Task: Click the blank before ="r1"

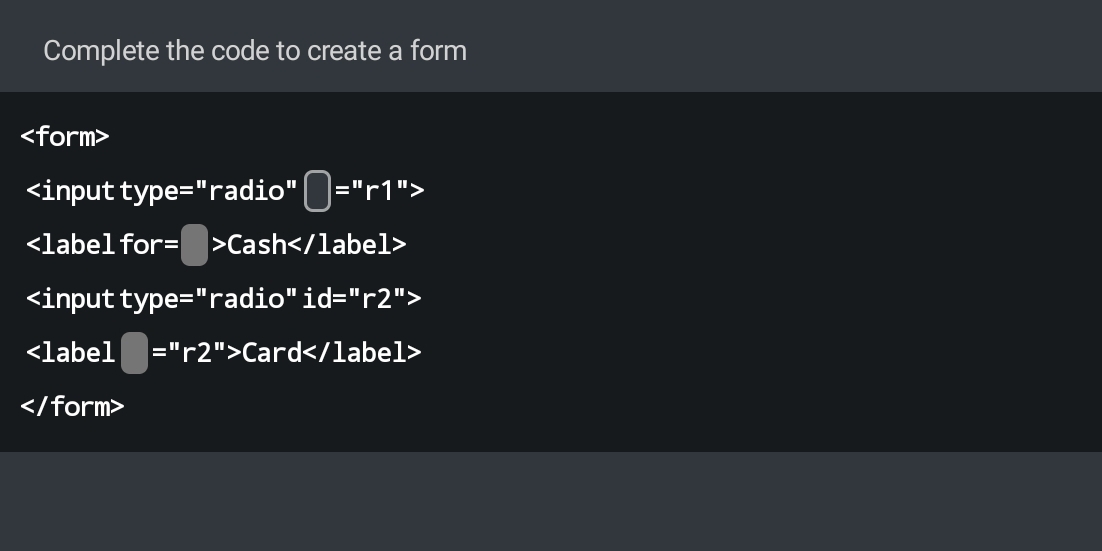Action: coord(317,191)
